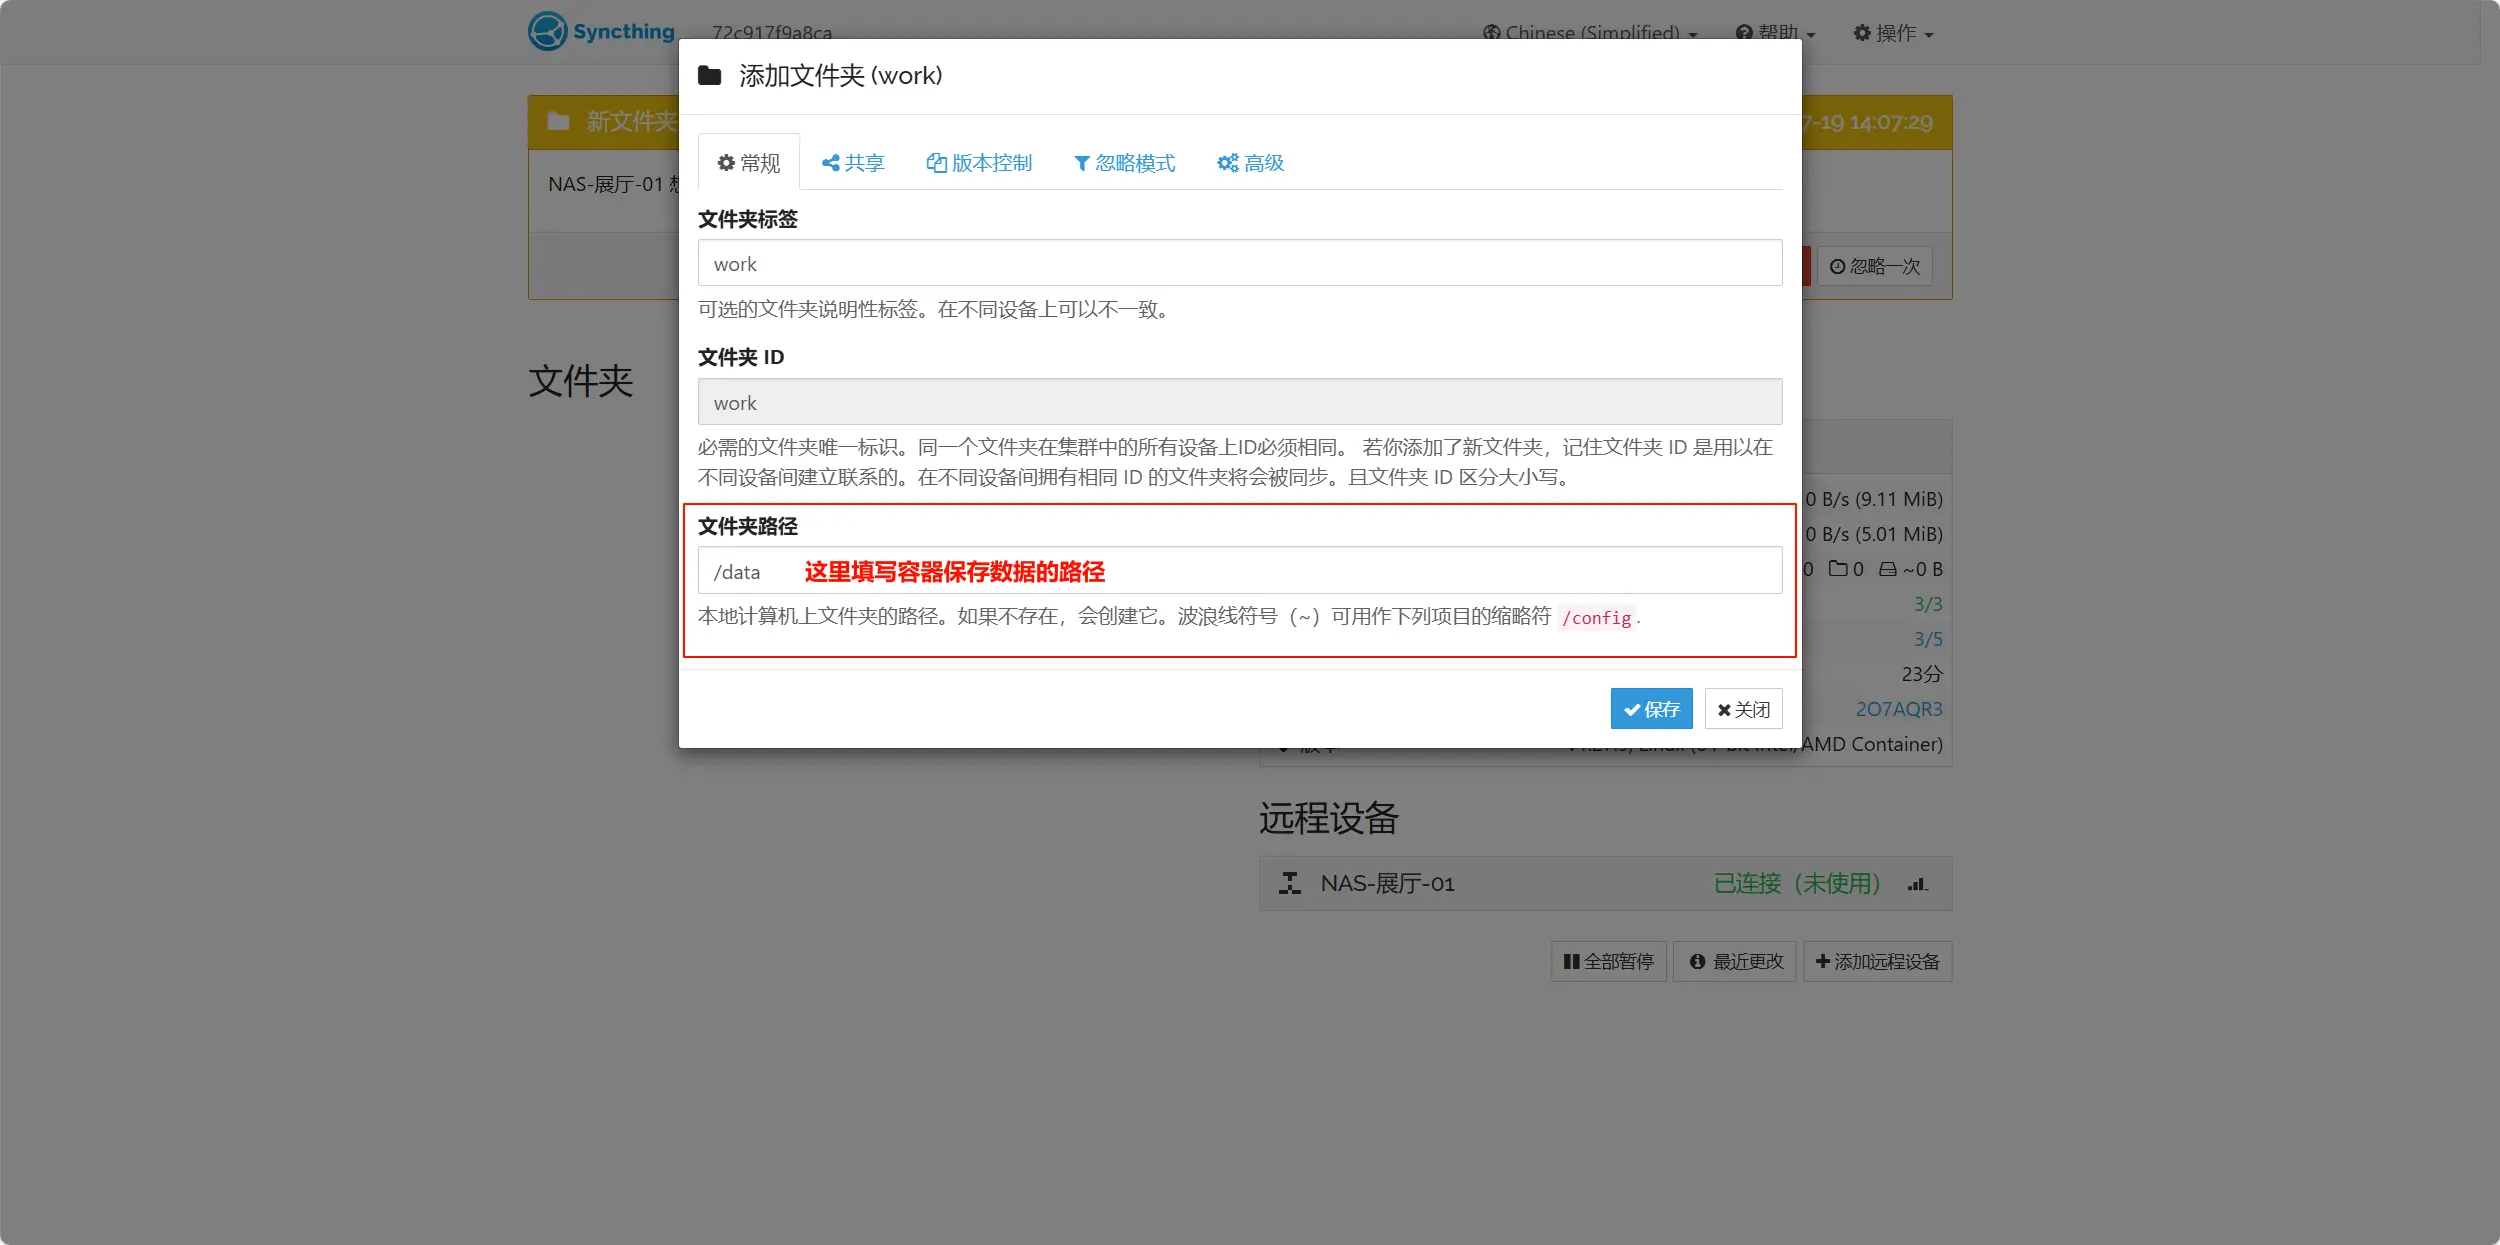
Task: Select the filter icon on 忽略模式 tab
Action: (1083, 163)
